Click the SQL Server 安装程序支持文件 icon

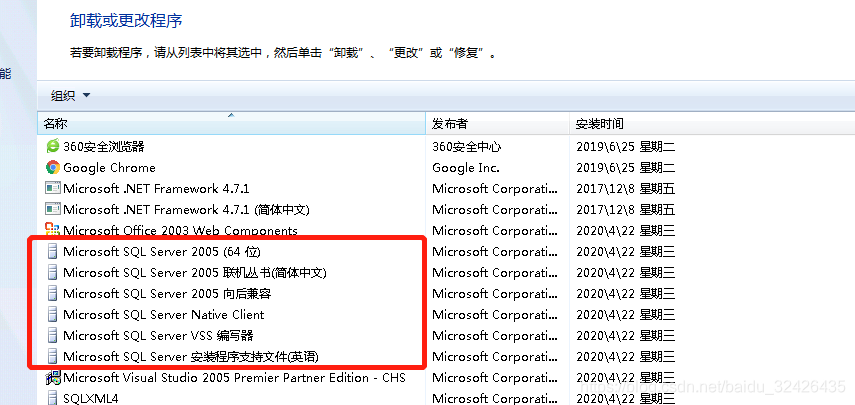(53, 356)
